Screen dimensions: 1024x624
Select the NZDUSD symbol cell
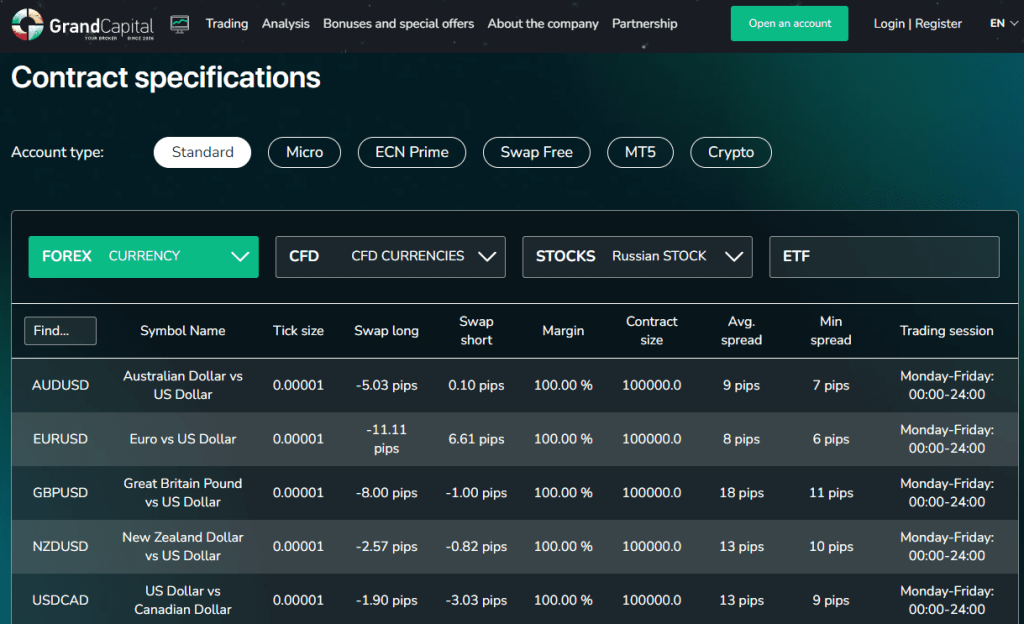60,546
